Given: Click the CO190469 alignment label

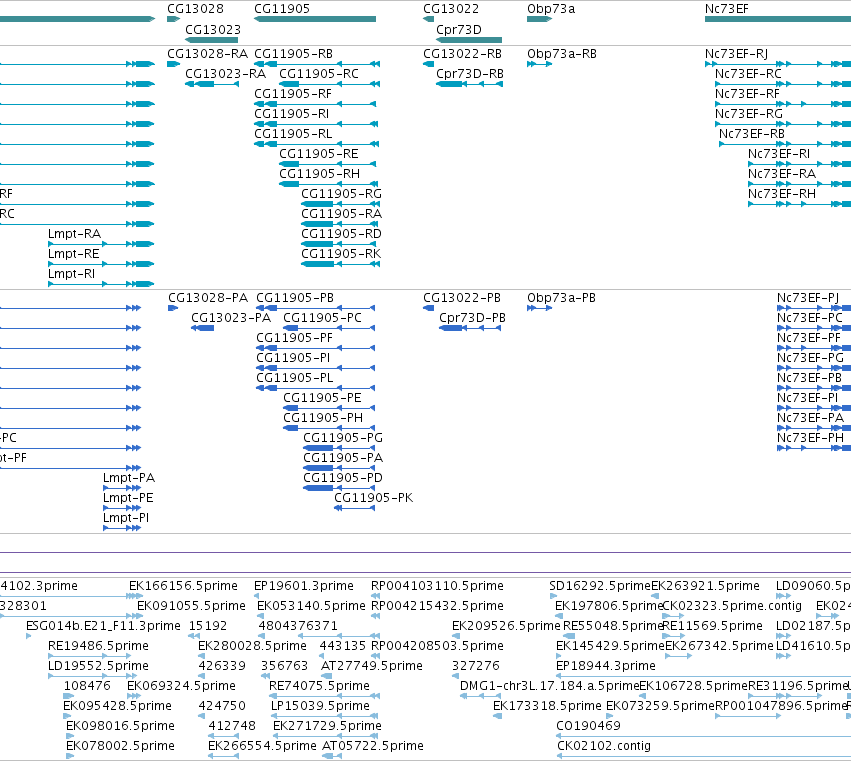Looking at the screenshot, I should (588, 726).
